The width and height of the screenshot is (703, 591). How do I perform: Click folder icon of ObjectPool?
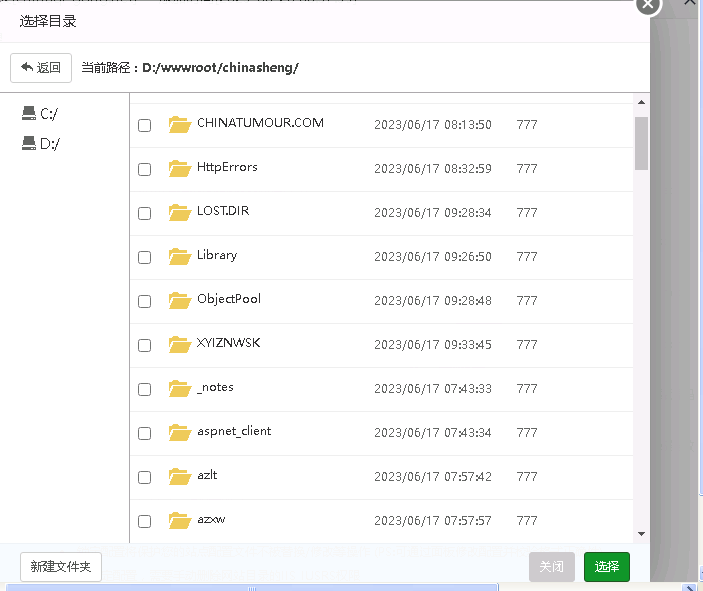(x=180, y=300)
